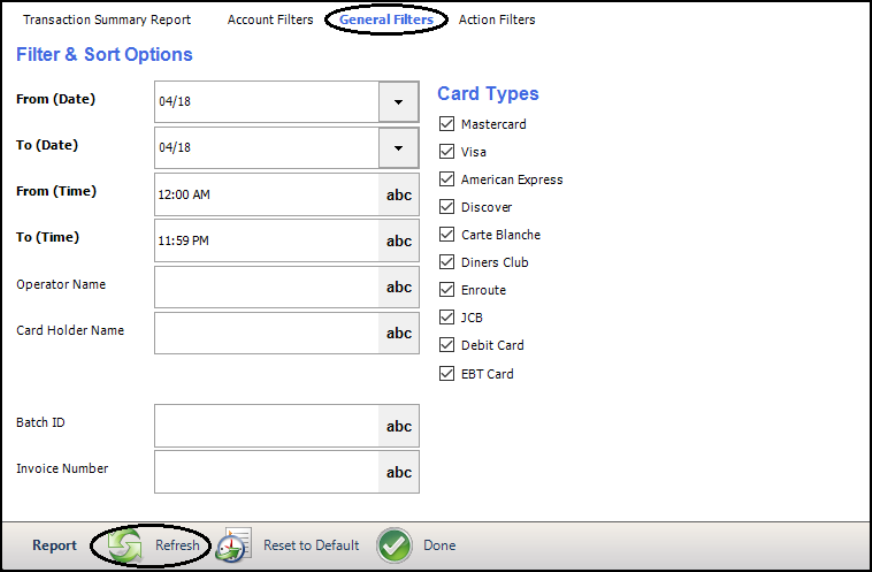
Task: Click the From (Time) field 12:00 AM
Action: [267, 195]
